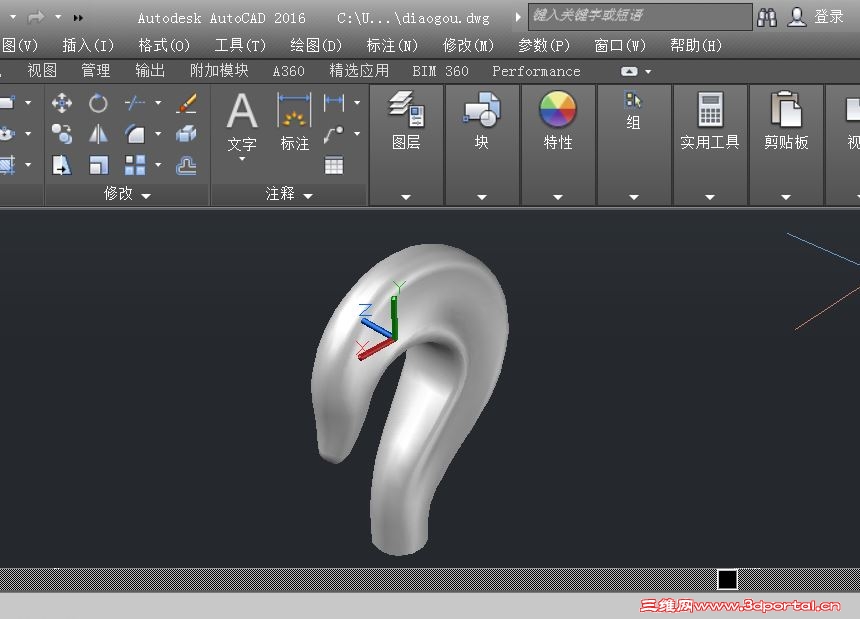Activate the Trim tool
Image resolution: width=860 pixels, height=619 pixels.
(x=134, y=103)
